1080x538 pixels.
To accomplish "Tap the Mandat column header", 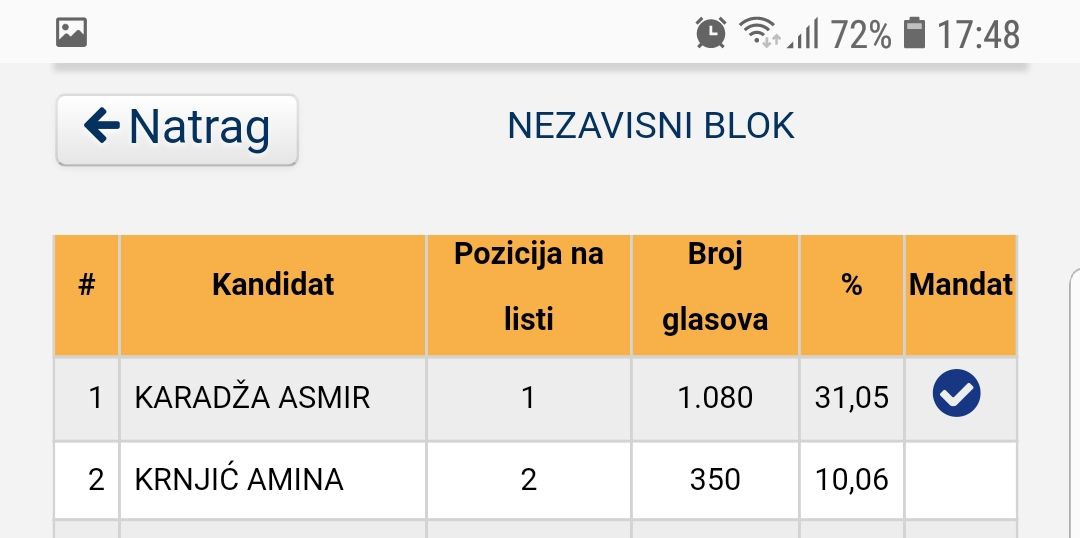I will coord(960,285).
